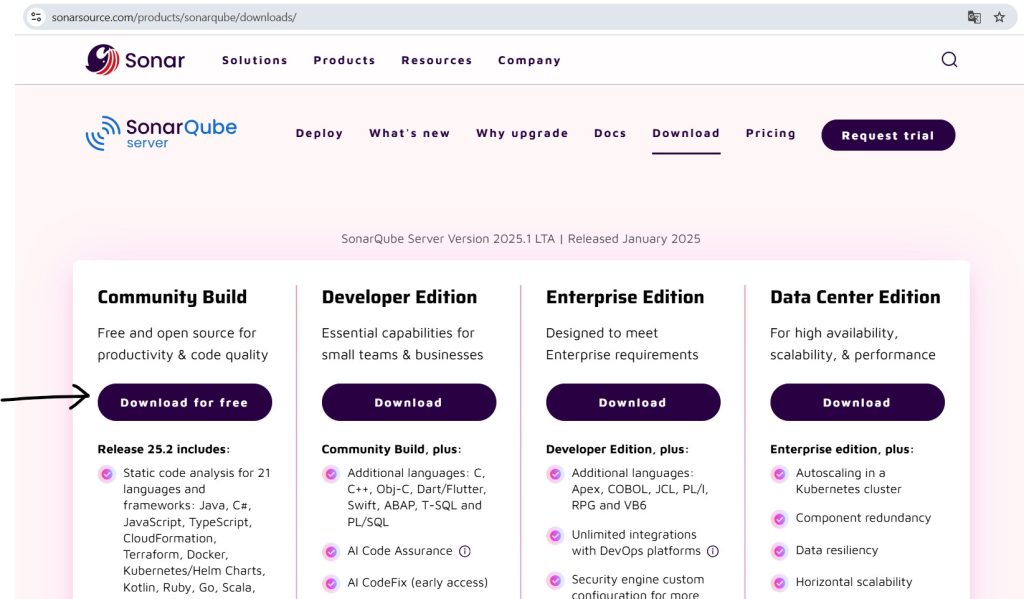Viewport: 1024px width, 599px height.
Task: Click the translate page icon
Action: pyautogui.click(x=974, y=17)
